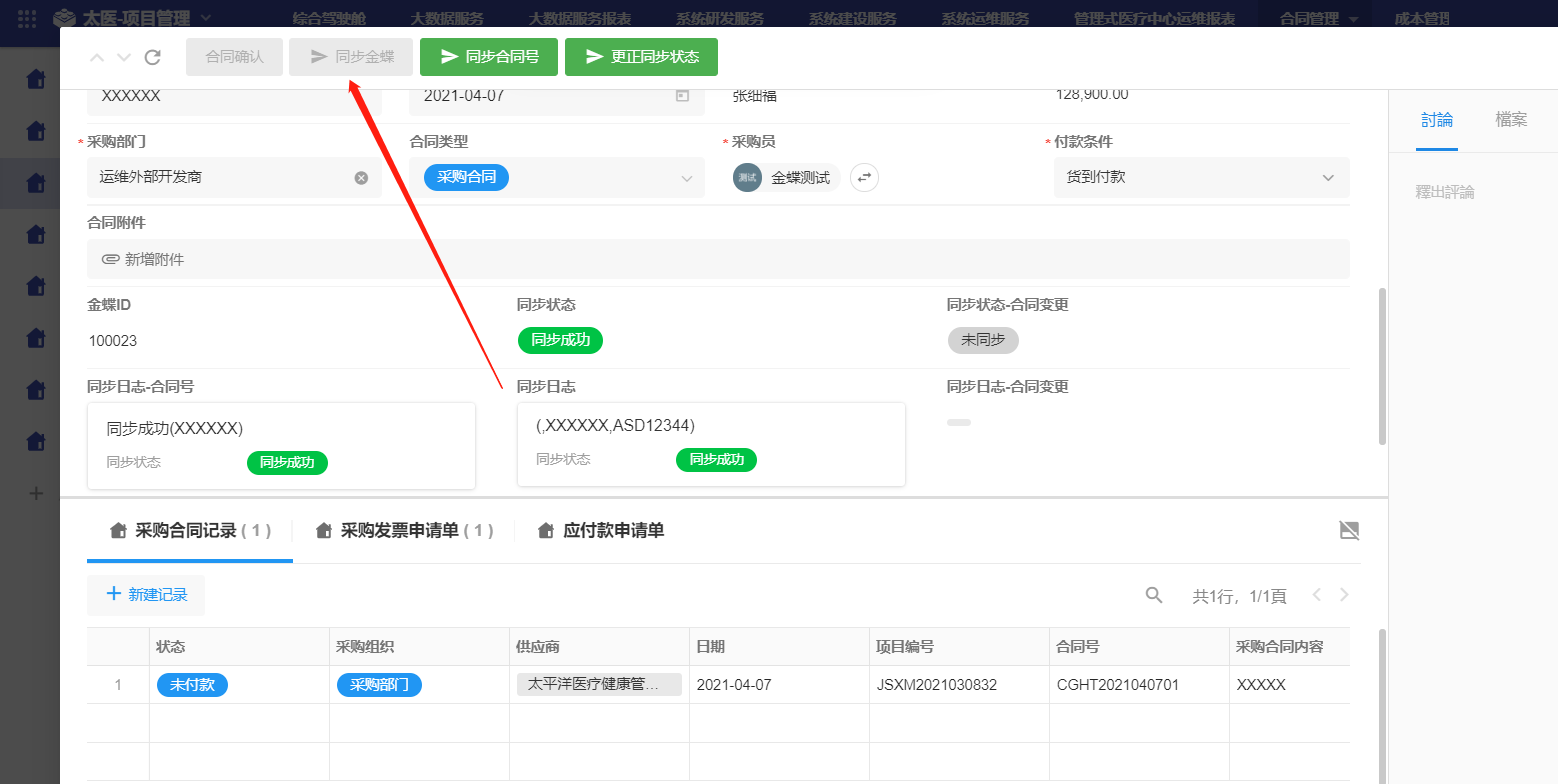Open the (,XXXXXX,ASD12344) sync log card
Screen dimensions: 1558x784
pyautogui.click(x=711, y=445)
